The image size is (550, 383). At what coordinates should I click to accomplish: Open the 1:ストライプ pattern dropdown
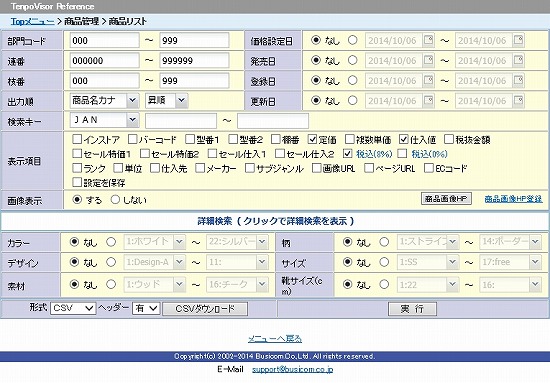tap(428, 242)
